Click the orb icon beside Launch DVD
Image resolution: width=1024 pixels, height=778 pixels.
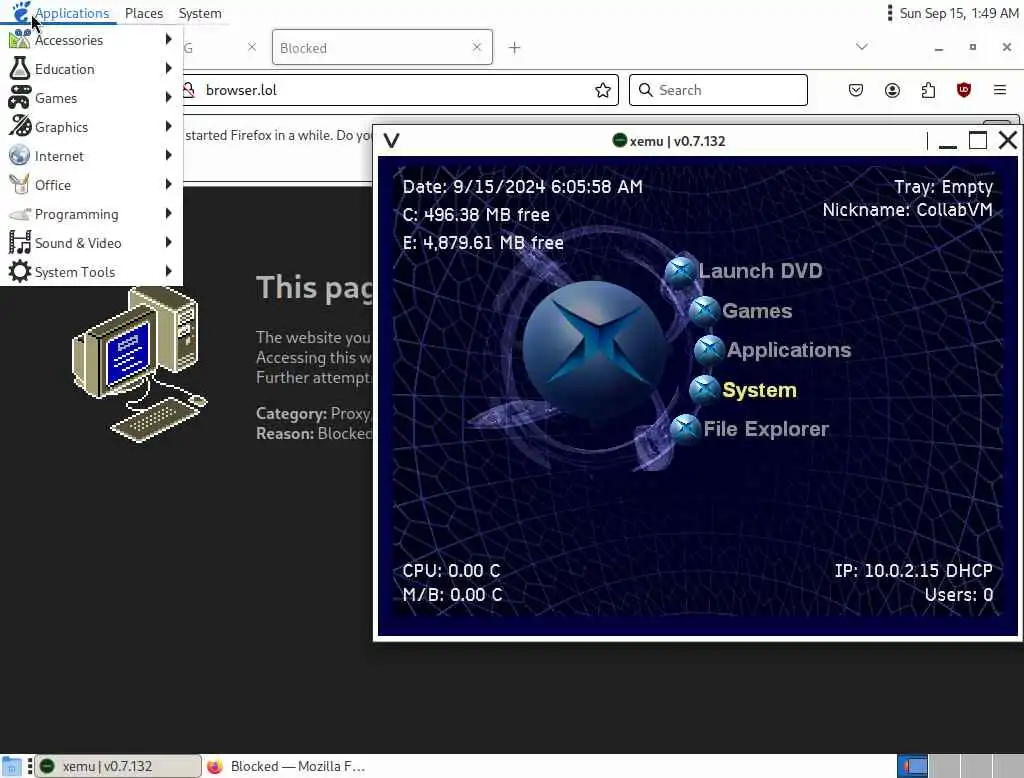680,271
